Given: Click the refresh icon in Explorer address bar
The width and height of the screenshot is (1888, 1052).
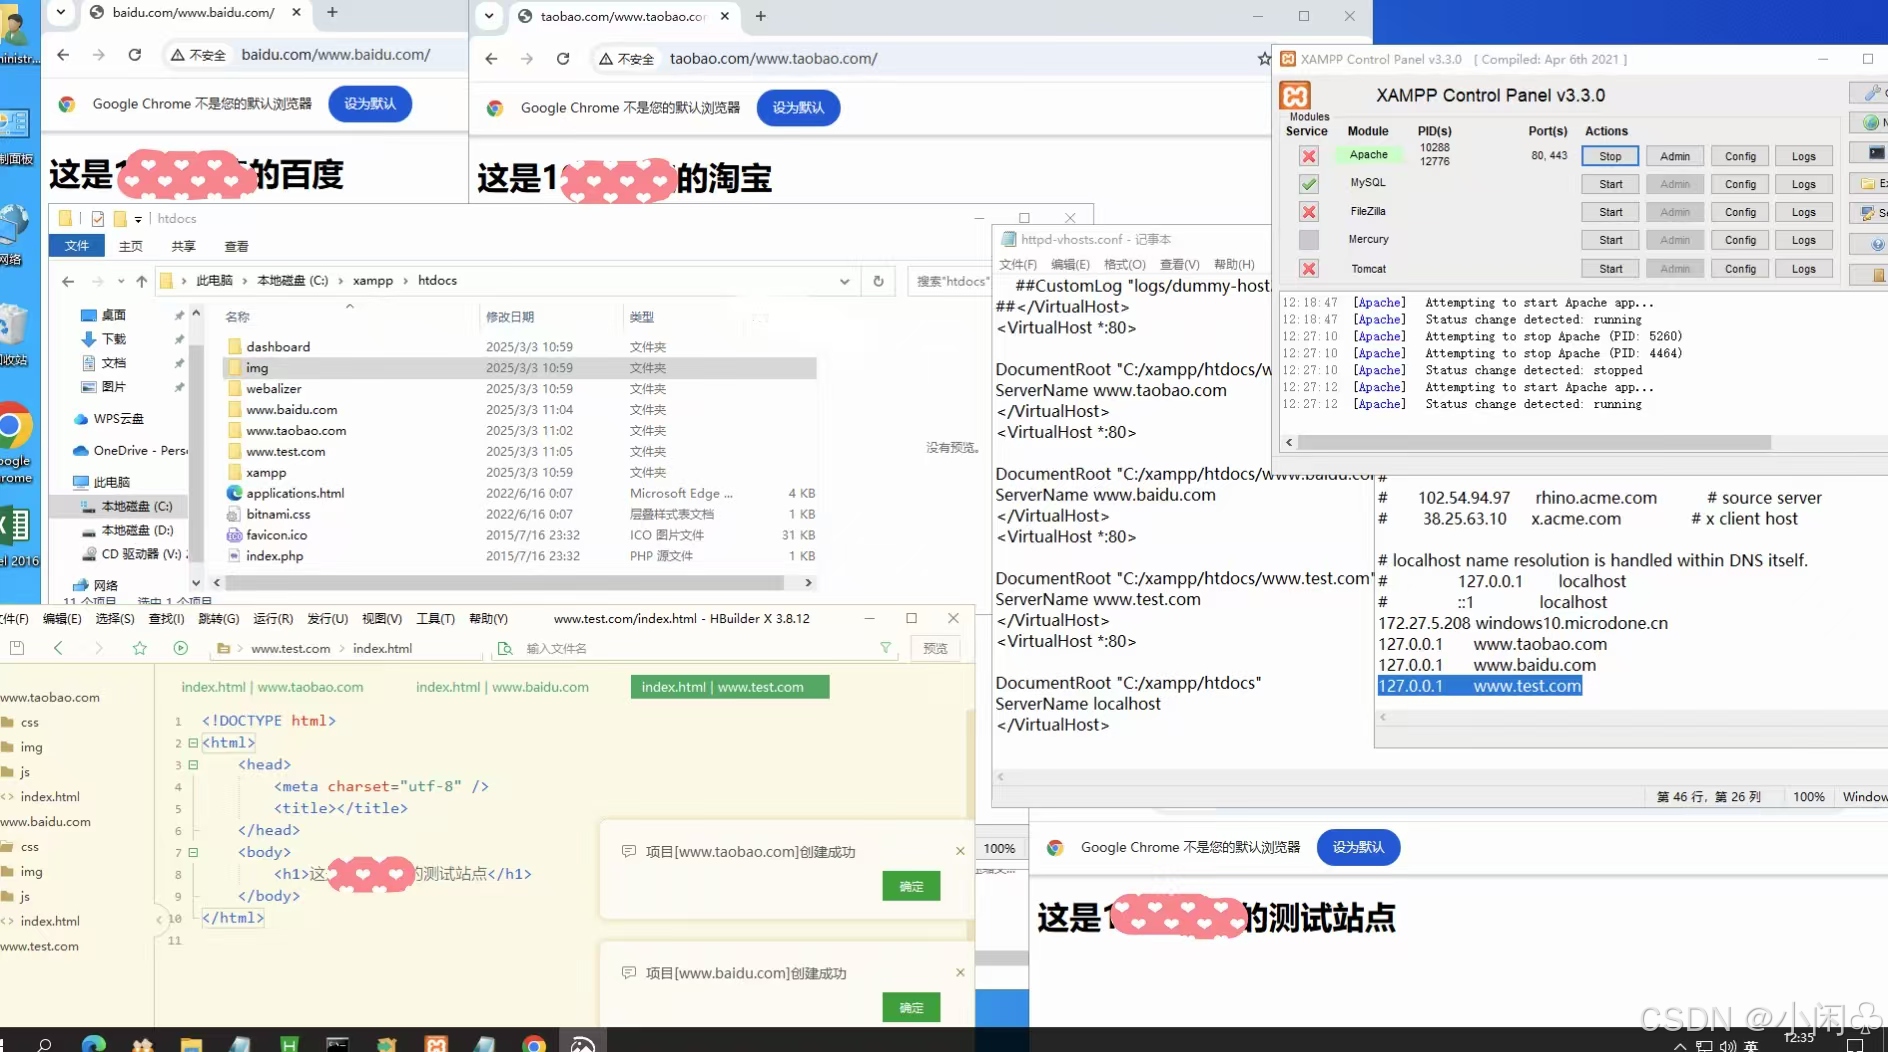Looking at the screenshot, I should (x=878, y=281).
